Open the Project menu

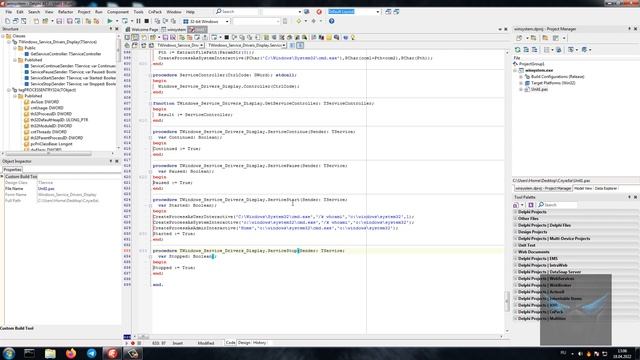click(84, 12)
